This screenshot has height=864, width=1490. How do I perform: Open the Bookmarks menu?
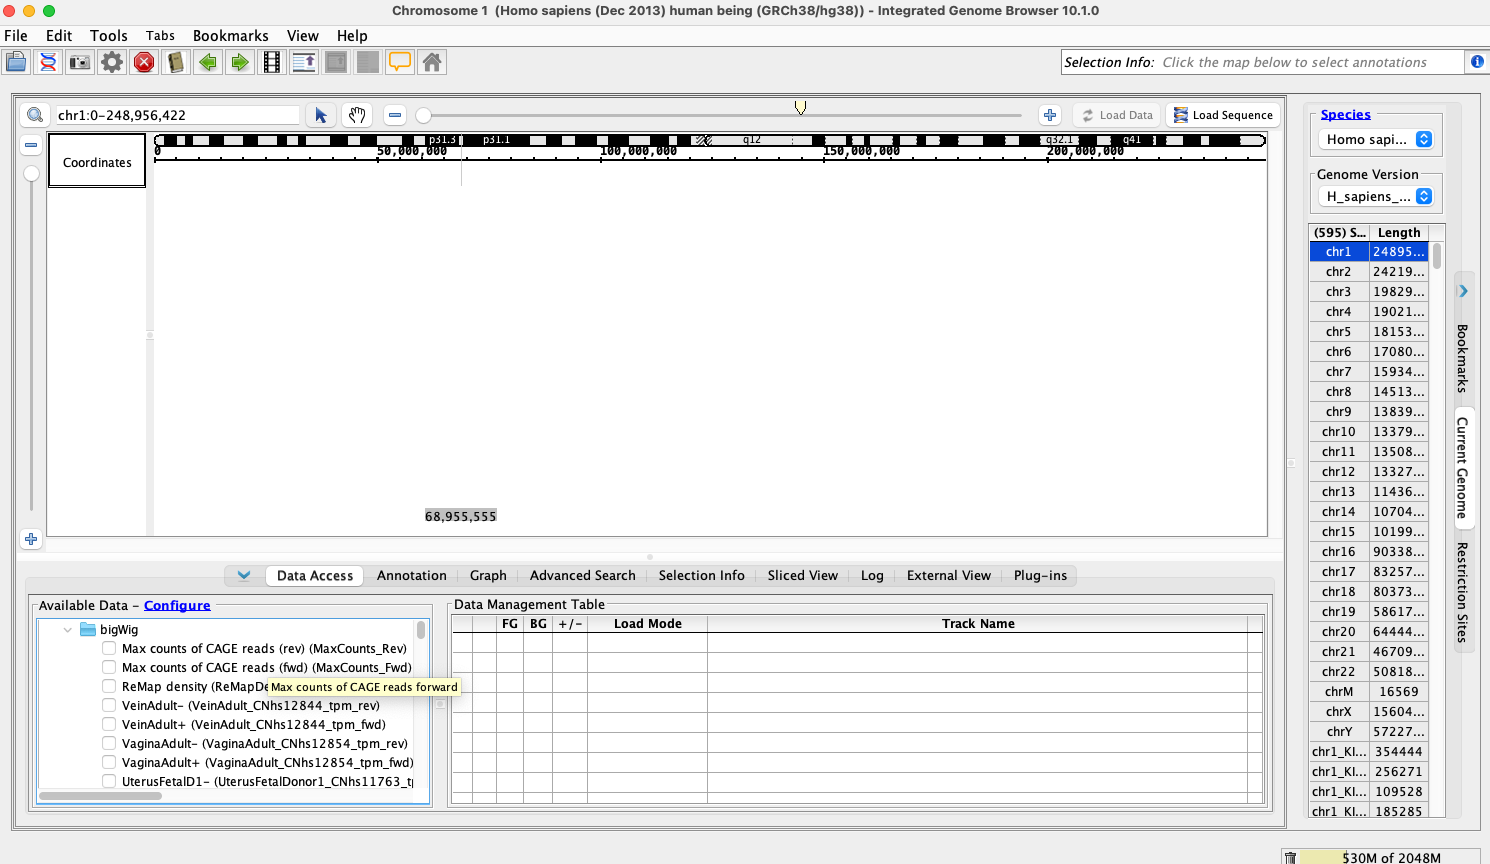(230, 36)
